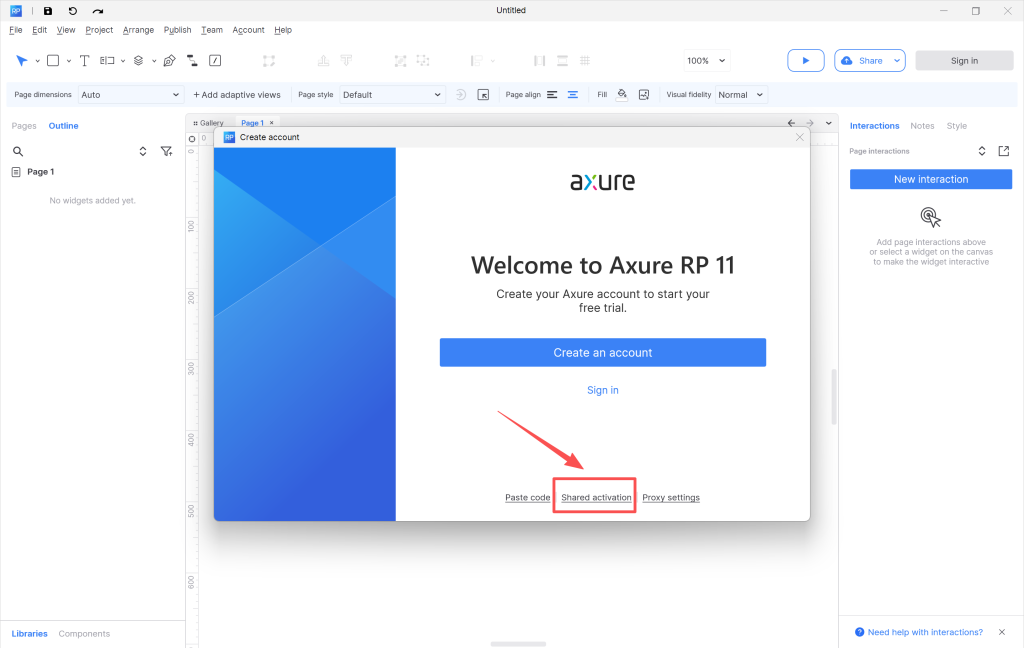Pick the page fill color
Screen dimensions: 1024x648
[x=622, y=95]
